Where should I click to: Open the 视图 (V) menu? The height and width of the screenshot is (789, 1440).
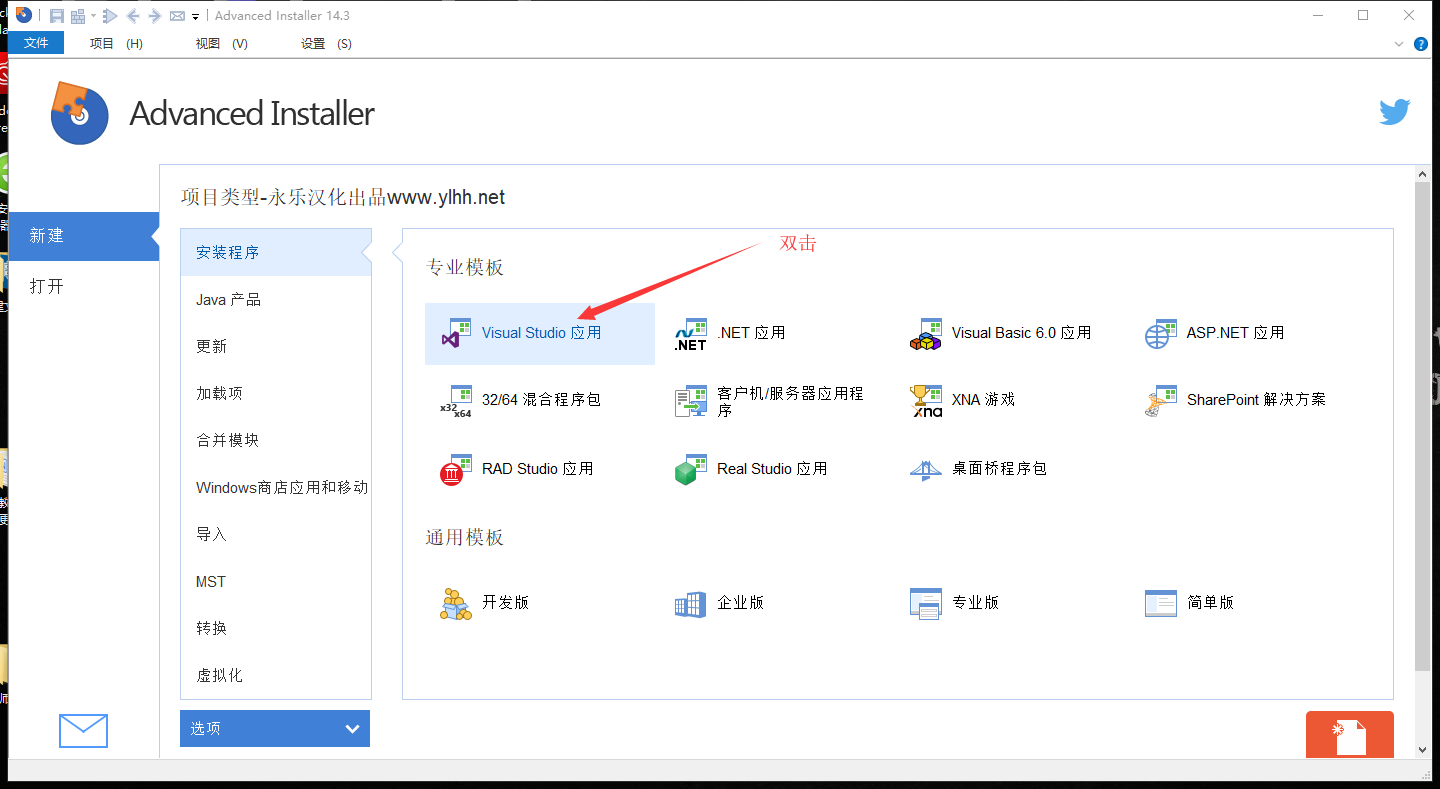pyautogui.click(x=222, y=44)
